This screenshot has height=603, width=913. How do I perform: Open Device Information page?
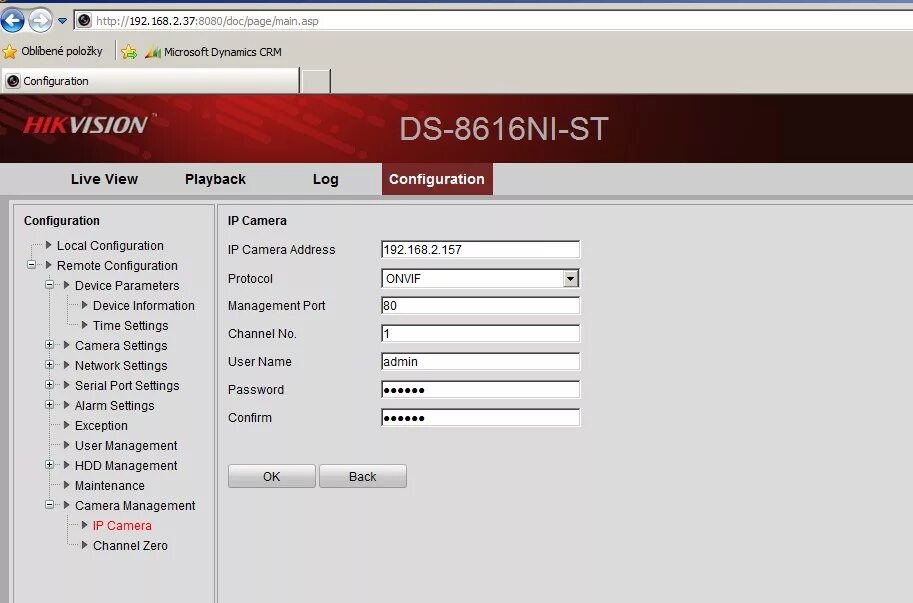144,306
